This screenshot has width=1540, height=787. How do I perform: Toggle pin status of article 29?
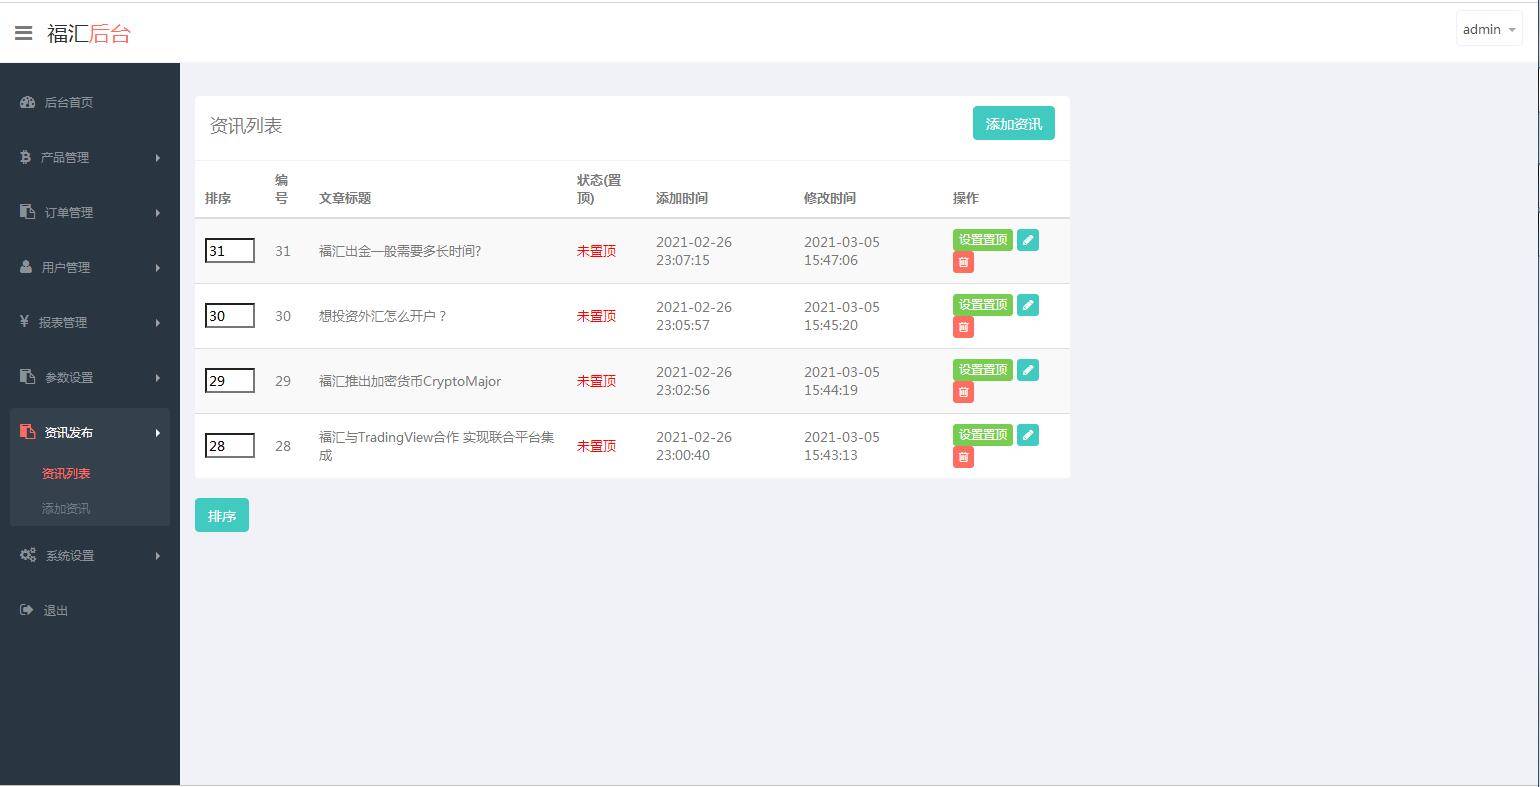coord(596,381)
